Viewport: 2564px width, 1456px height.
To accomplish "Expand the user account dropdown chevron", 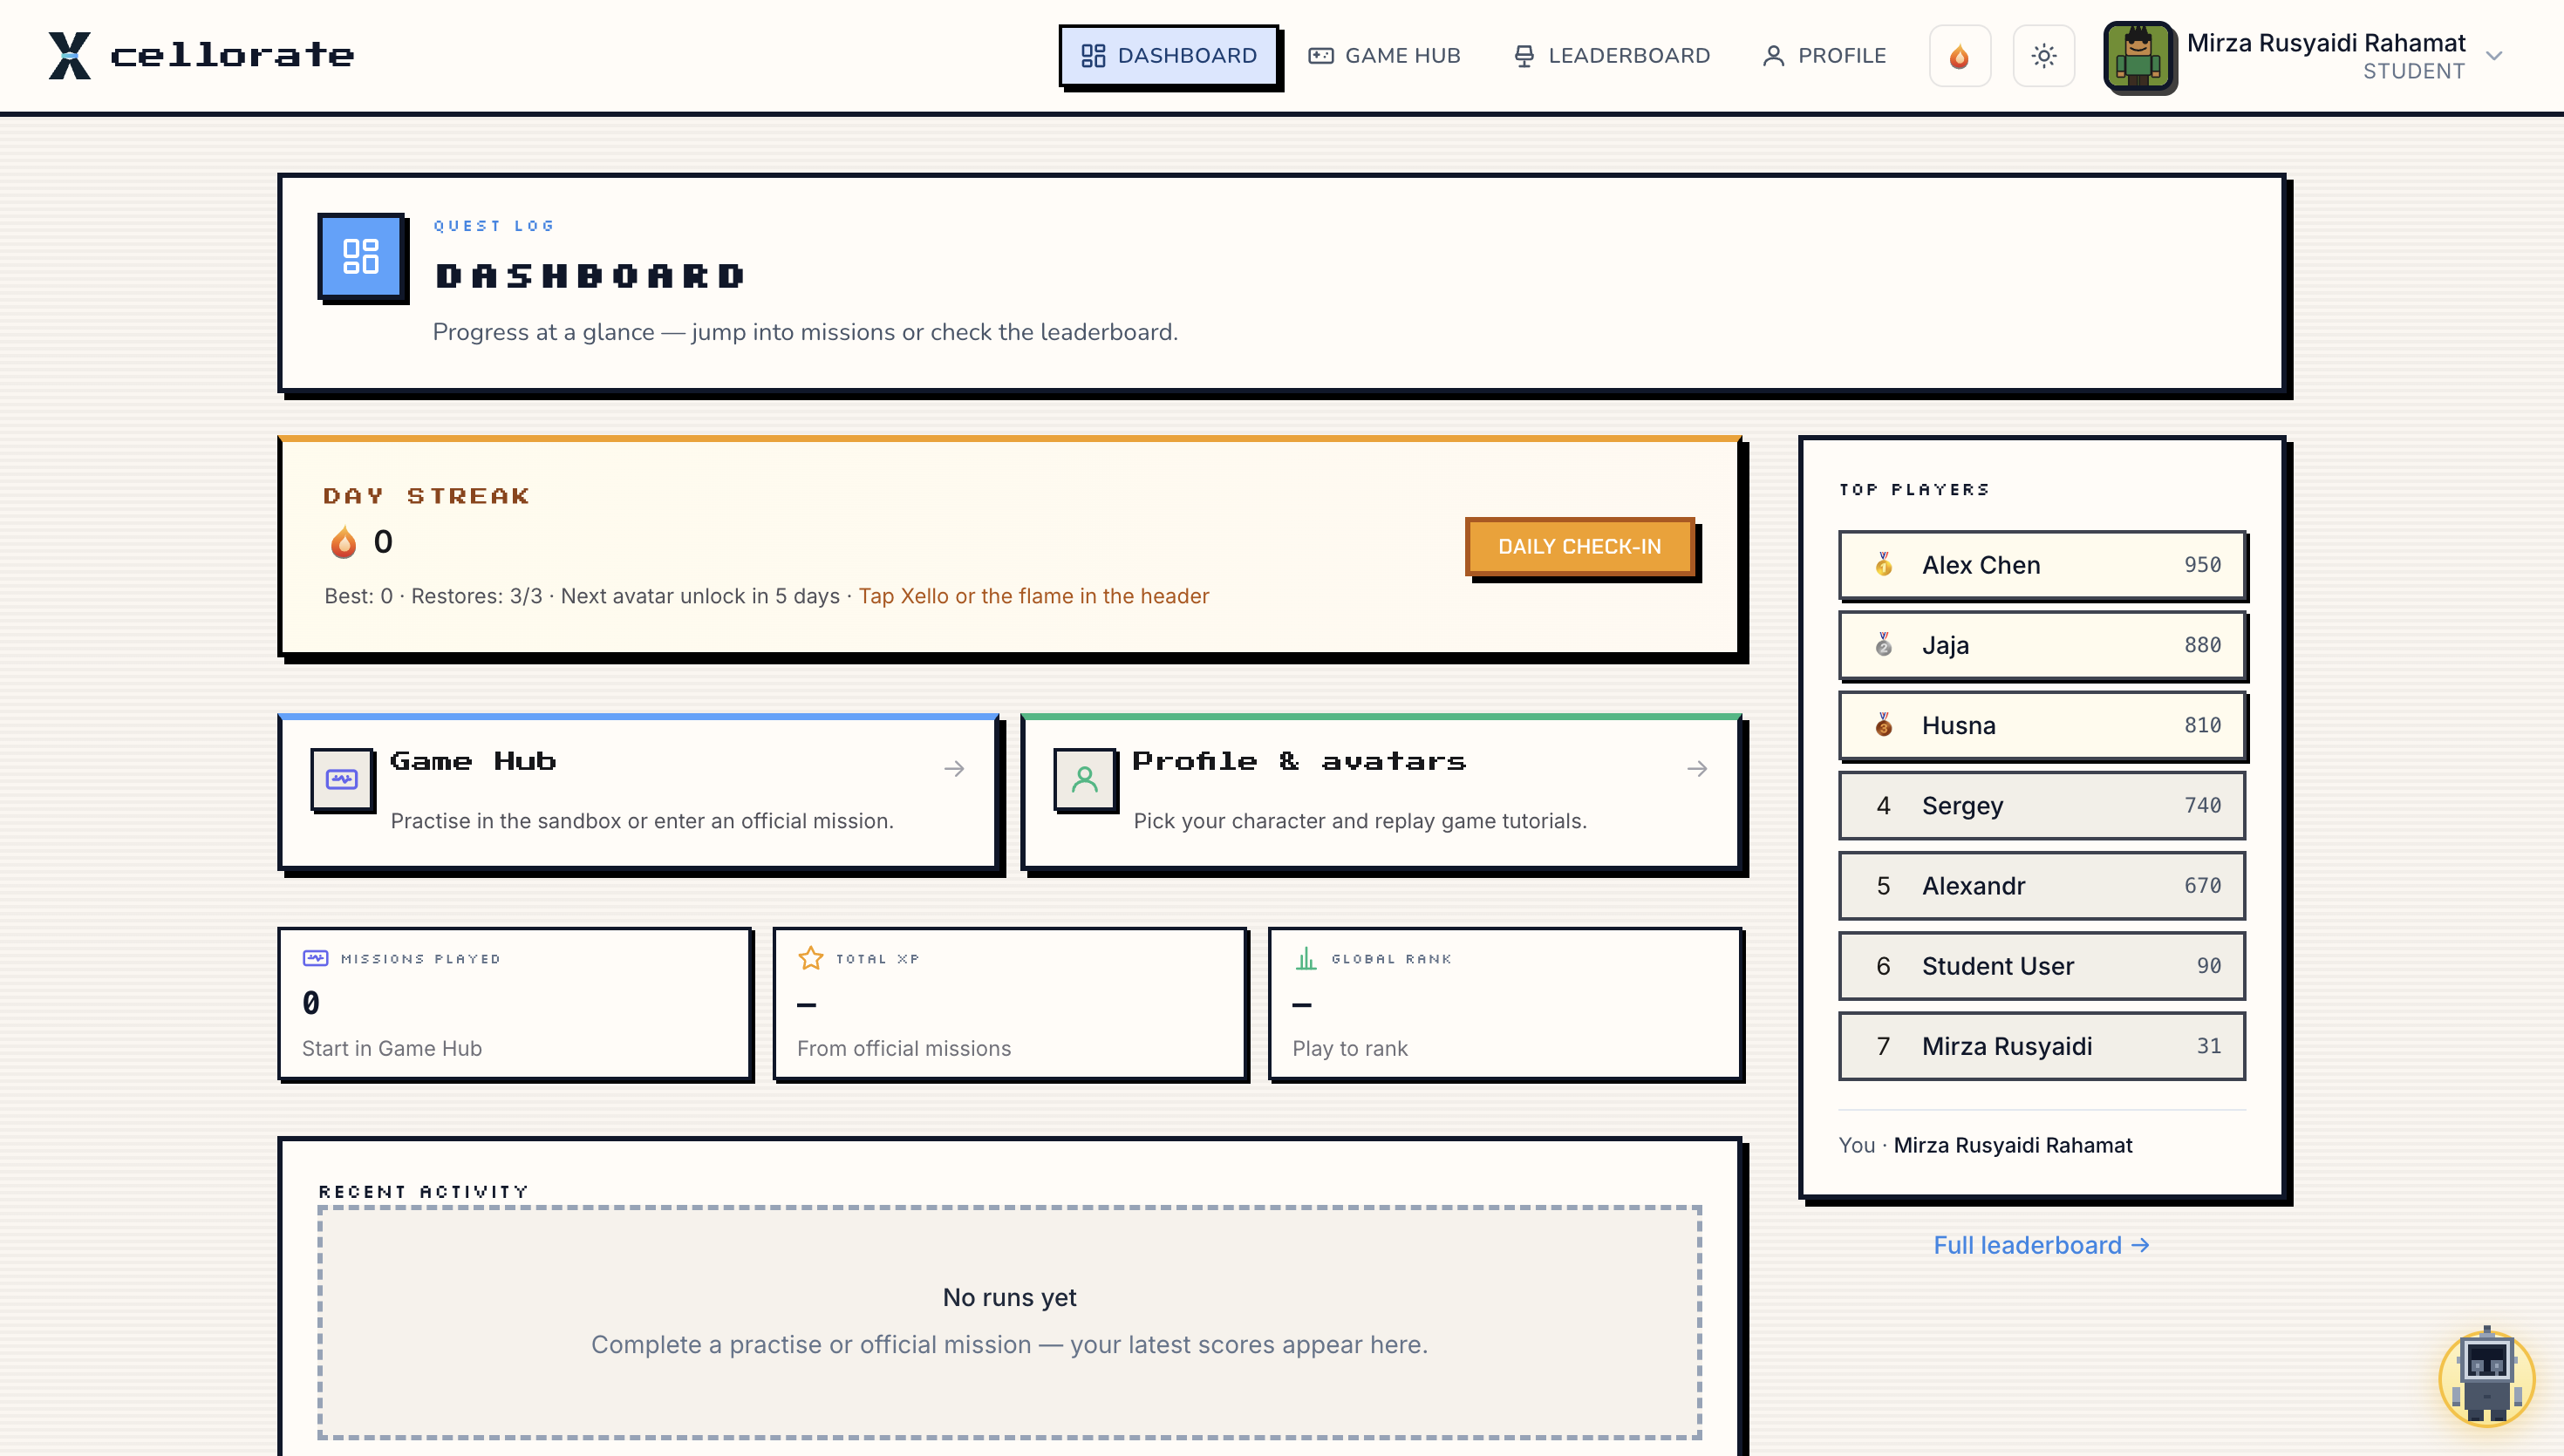I will click(2494, 56).
